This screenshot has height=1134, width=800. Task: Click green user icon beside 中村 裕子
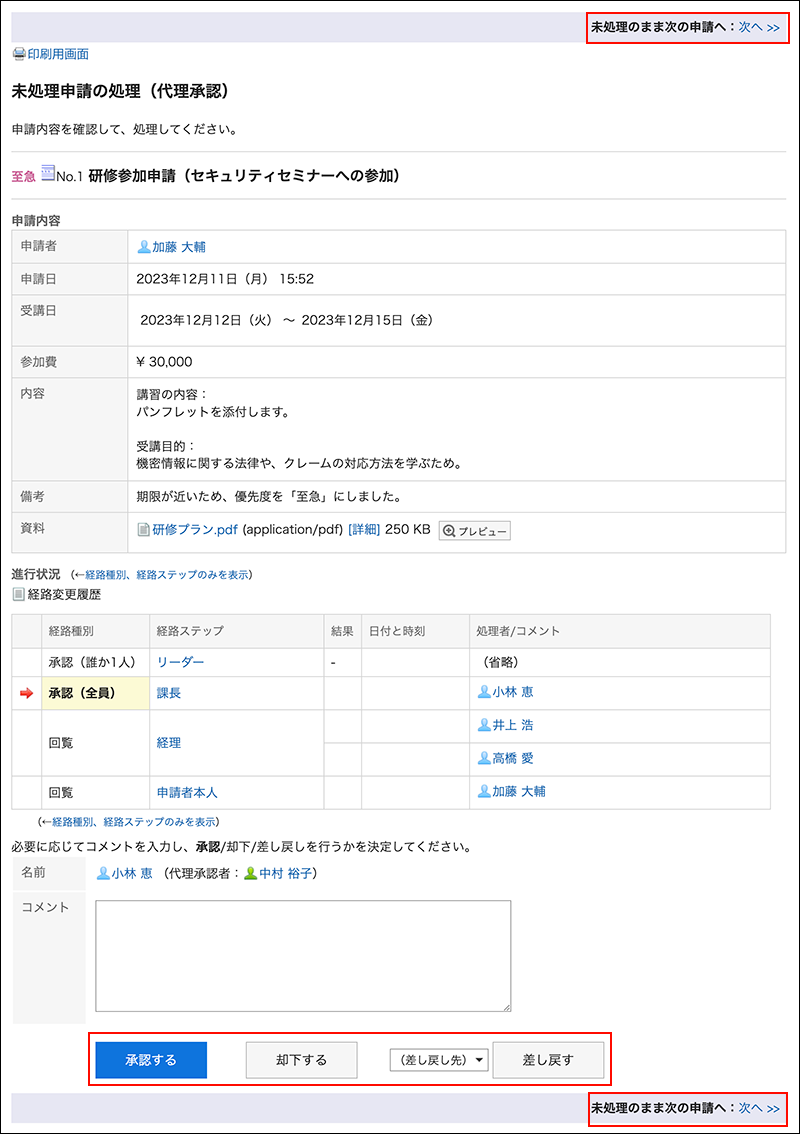(x=250, y=874)
